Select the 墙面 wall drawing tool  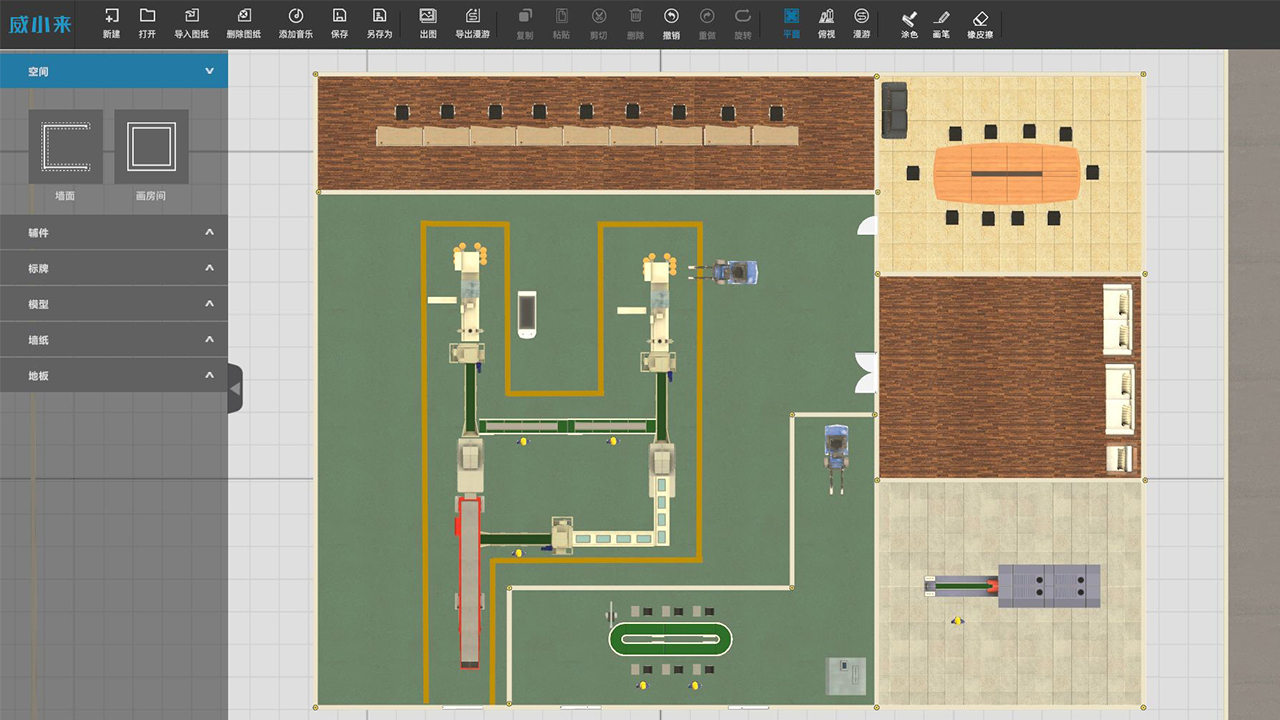point(65,147)
